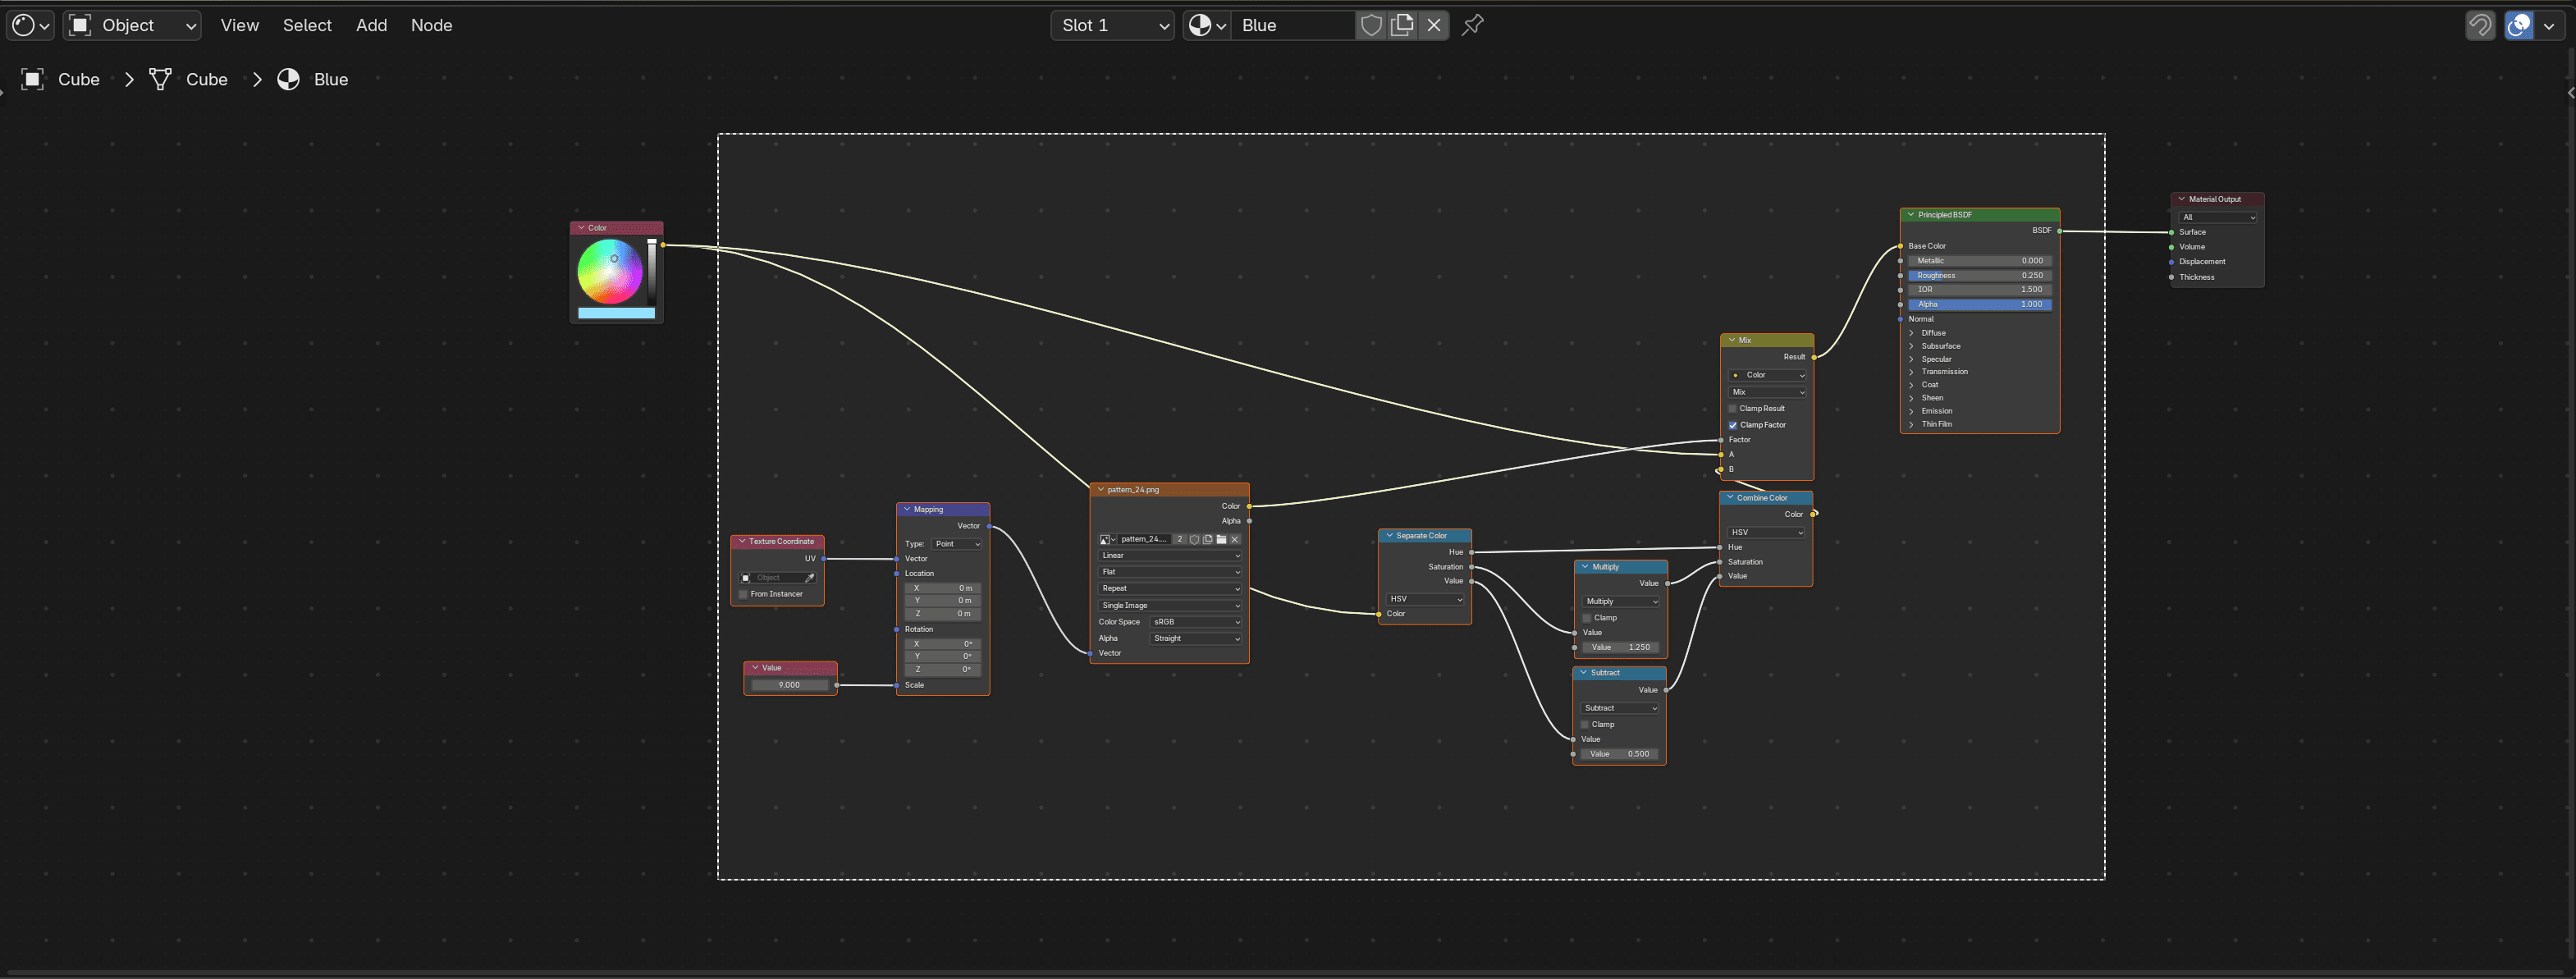The image size is (2576, 979).
Task: Open the Mapping Type Point dropdown
Action: coord(957,544)
